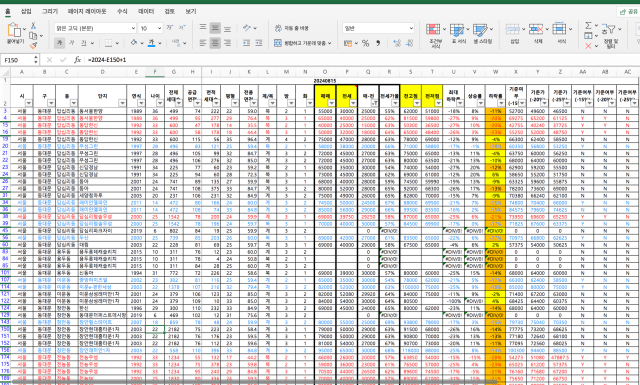Switch to the 삽입 (Insert) tab
Image resolution: width=640 pixels, height=385 pixels.
pyautogui.click(x=26, y=11)
